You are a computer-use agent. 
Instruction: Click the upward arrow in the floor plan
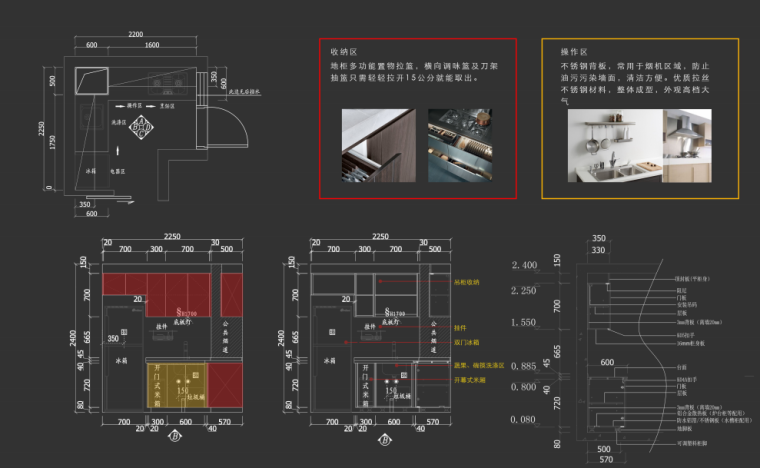(x=116, y=149)
